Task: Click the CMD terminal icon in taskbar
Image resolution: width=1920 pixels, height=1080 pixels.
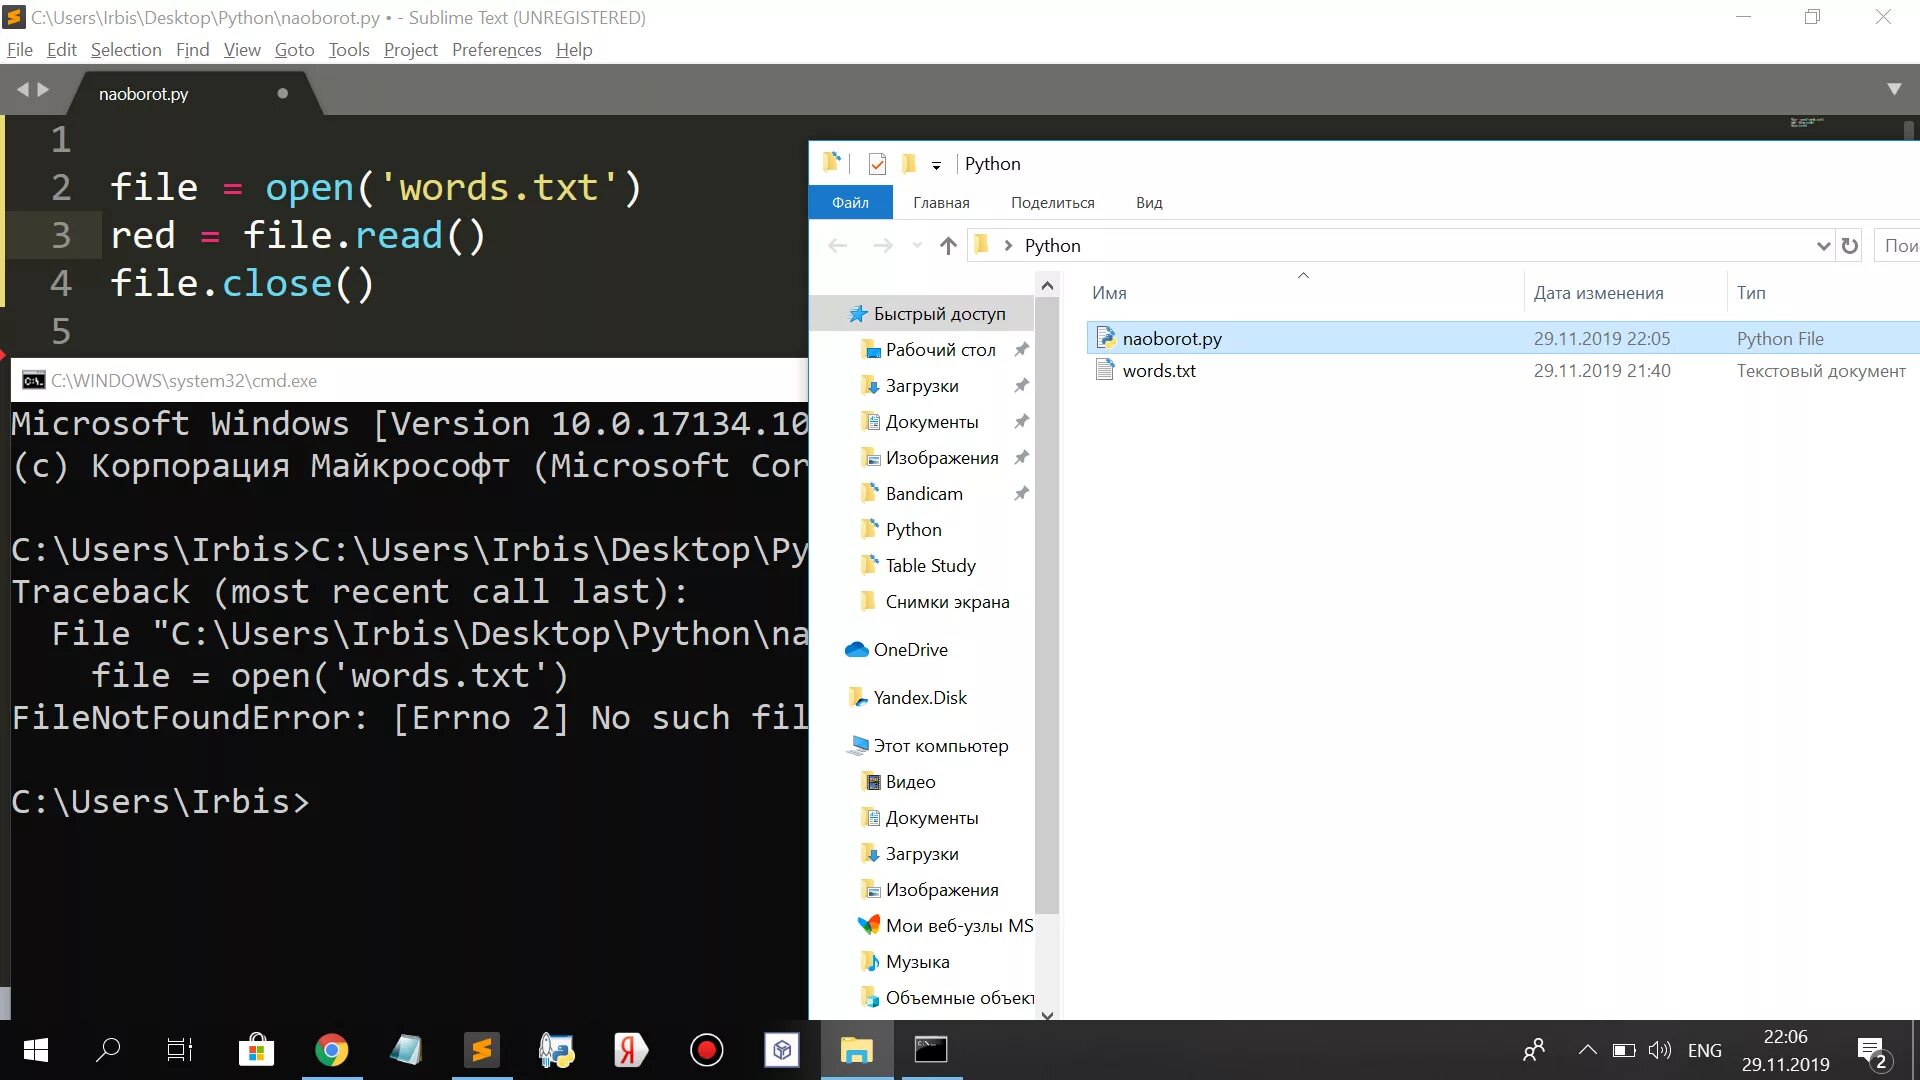Action: pos(931,1050)
